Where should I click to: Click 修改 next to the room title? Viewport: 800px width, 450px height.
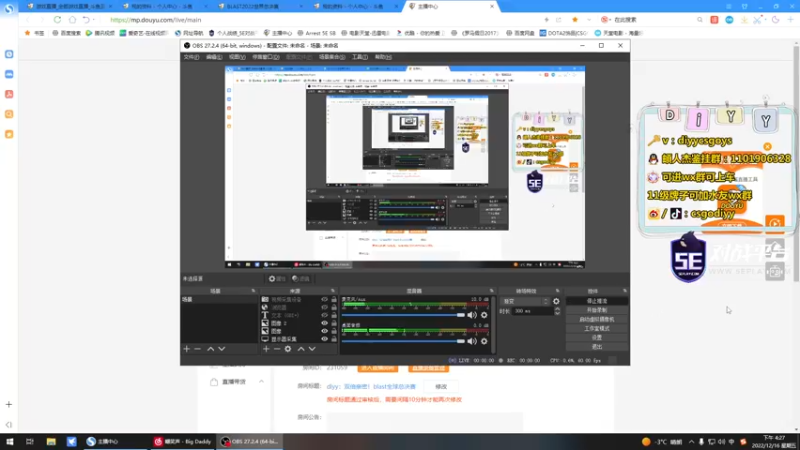(x=441, y=387)
